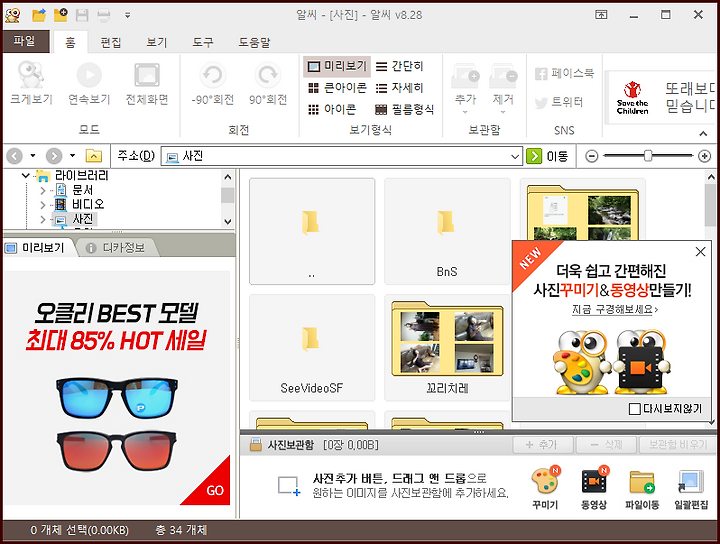Open the 파일이동 file move tool

point(642,488)
